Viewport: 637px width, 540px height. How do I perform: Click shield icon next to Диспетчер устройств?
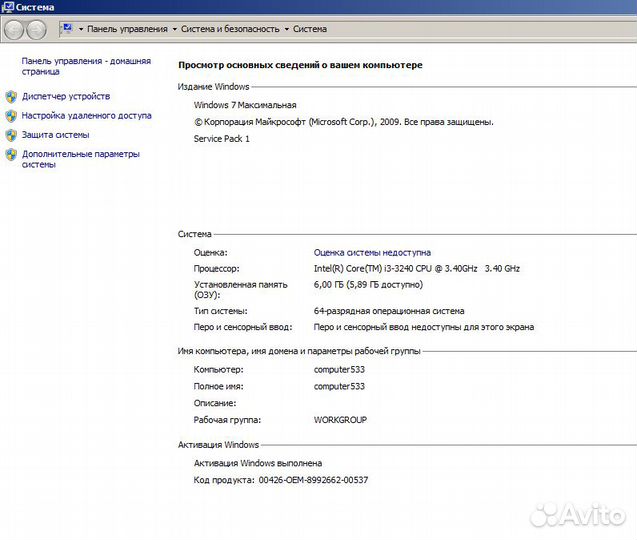pos(11,97)
